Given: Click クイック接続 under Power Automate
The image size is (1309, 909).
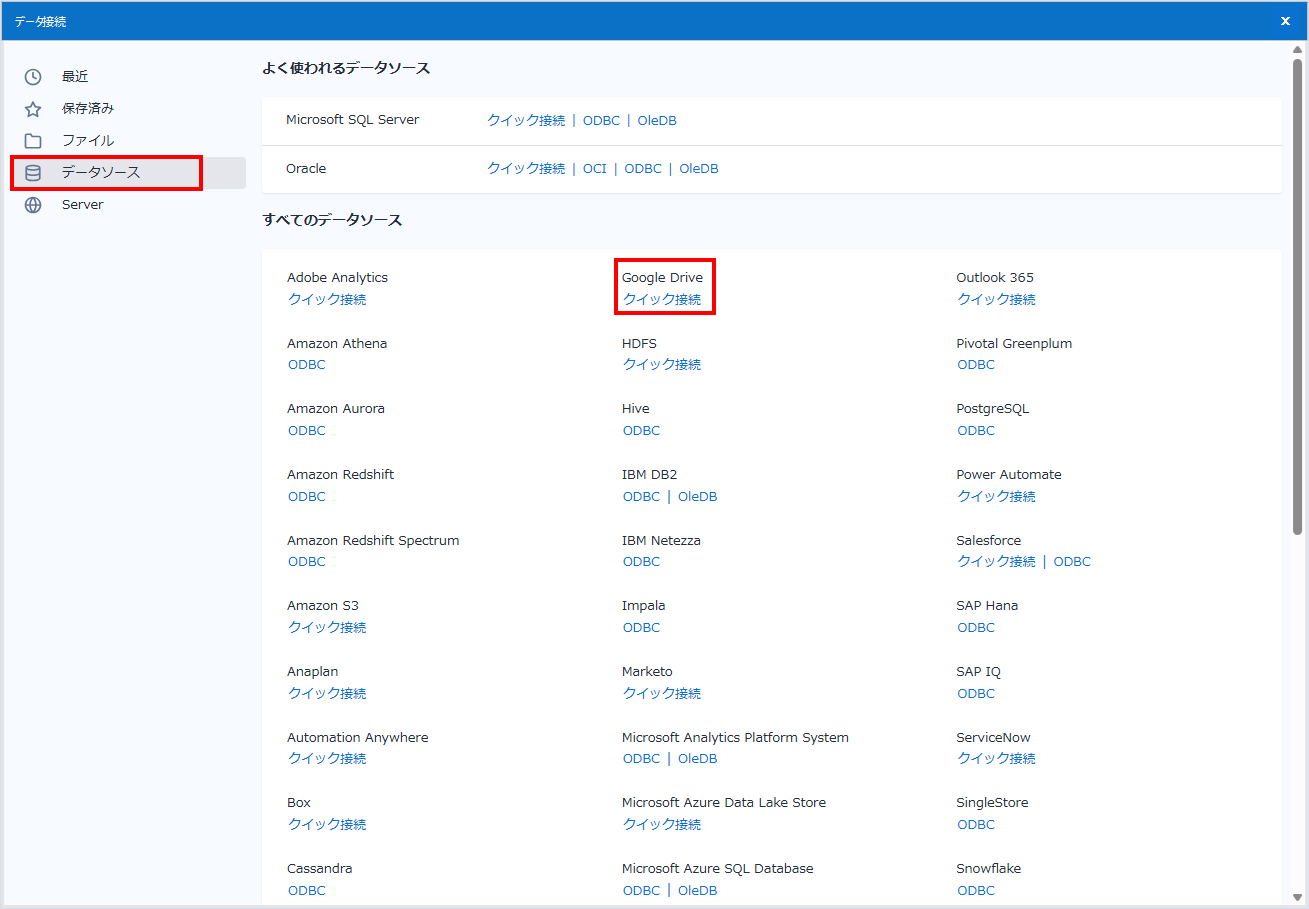Looking at the screenshot, I should 996,497.
